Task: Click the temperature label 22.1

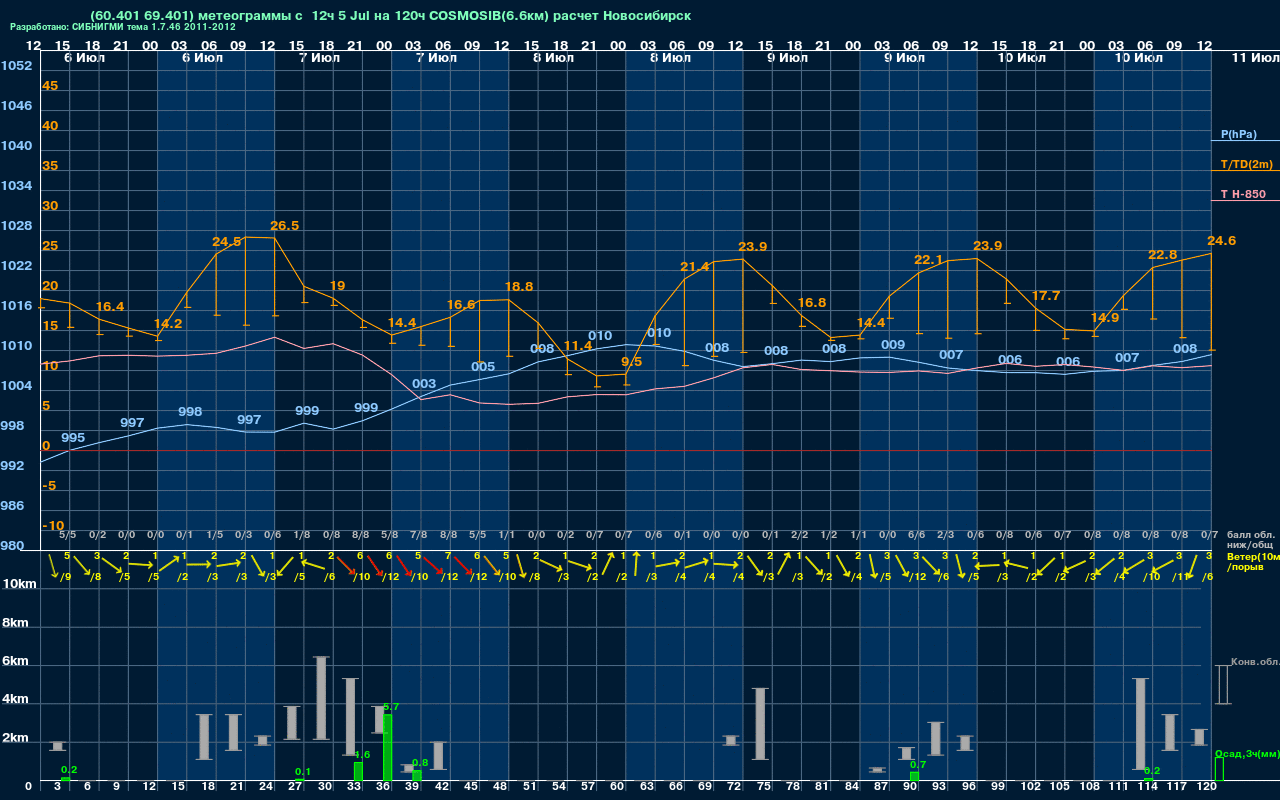Action: click(929, 260)
